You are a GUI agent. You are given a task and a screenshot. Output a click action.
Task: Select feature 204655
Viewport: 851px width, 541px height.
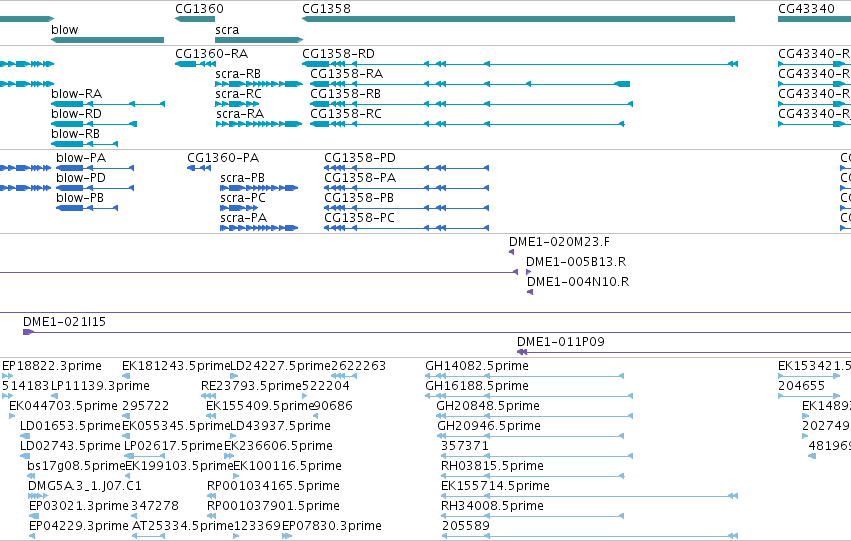(x=809, y=396)
